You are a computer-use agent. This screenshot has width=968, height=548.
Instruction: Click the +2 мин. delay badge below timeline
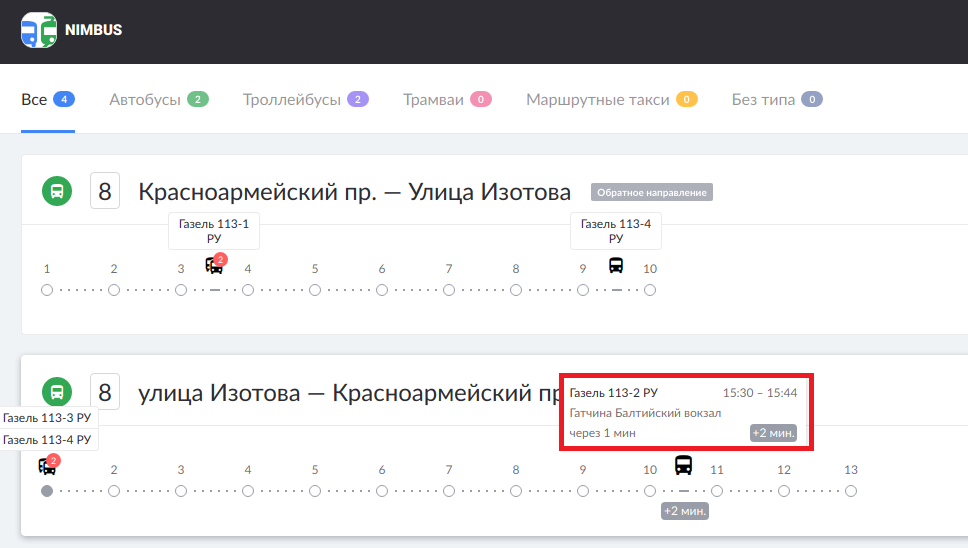click(x=685, y=511)
